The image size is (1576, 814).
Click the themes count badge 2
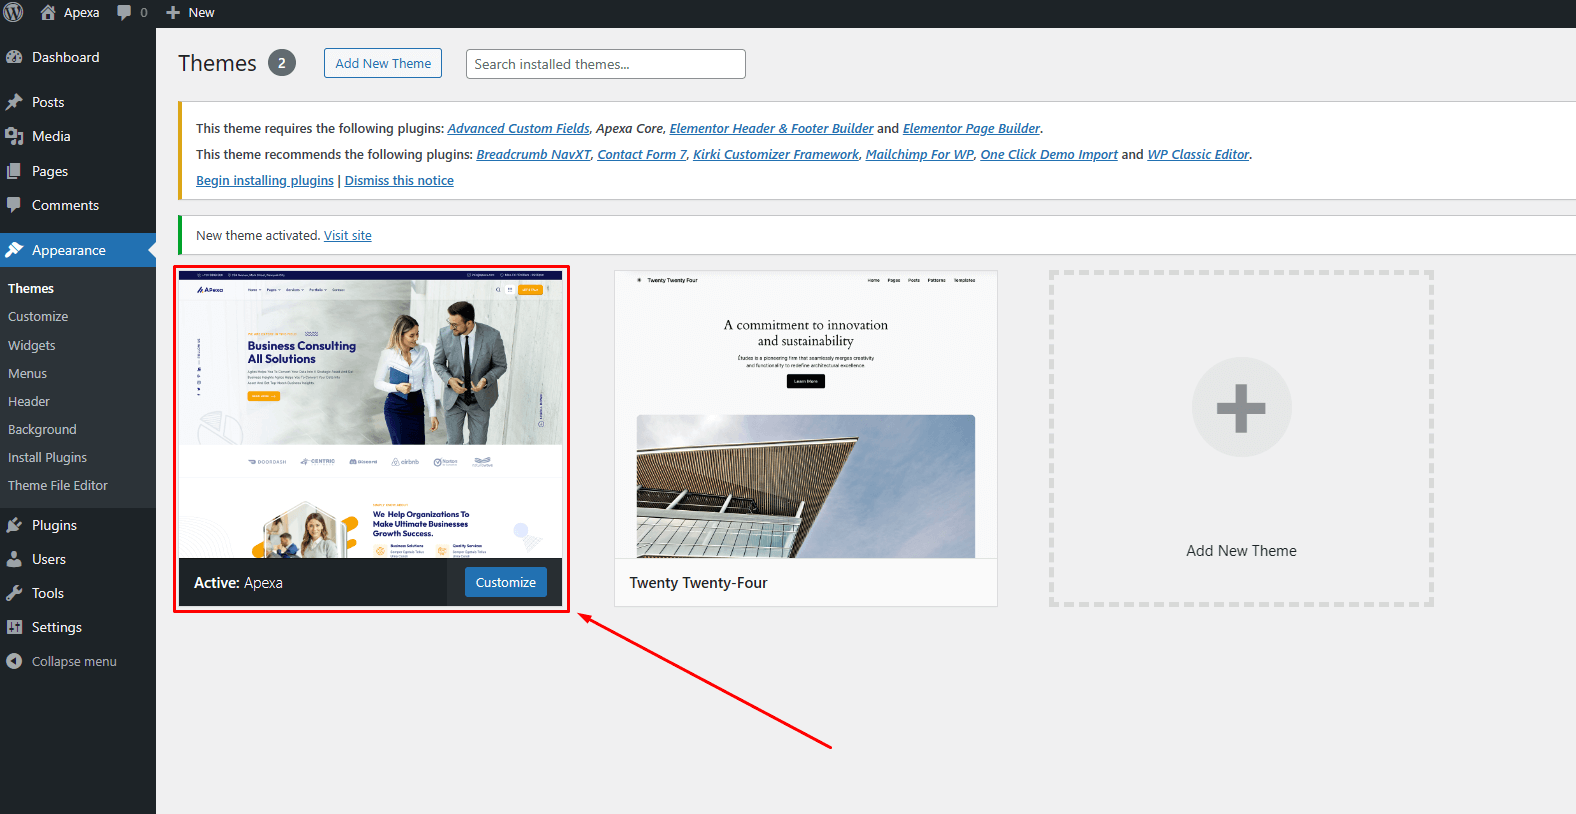point(282,63)
